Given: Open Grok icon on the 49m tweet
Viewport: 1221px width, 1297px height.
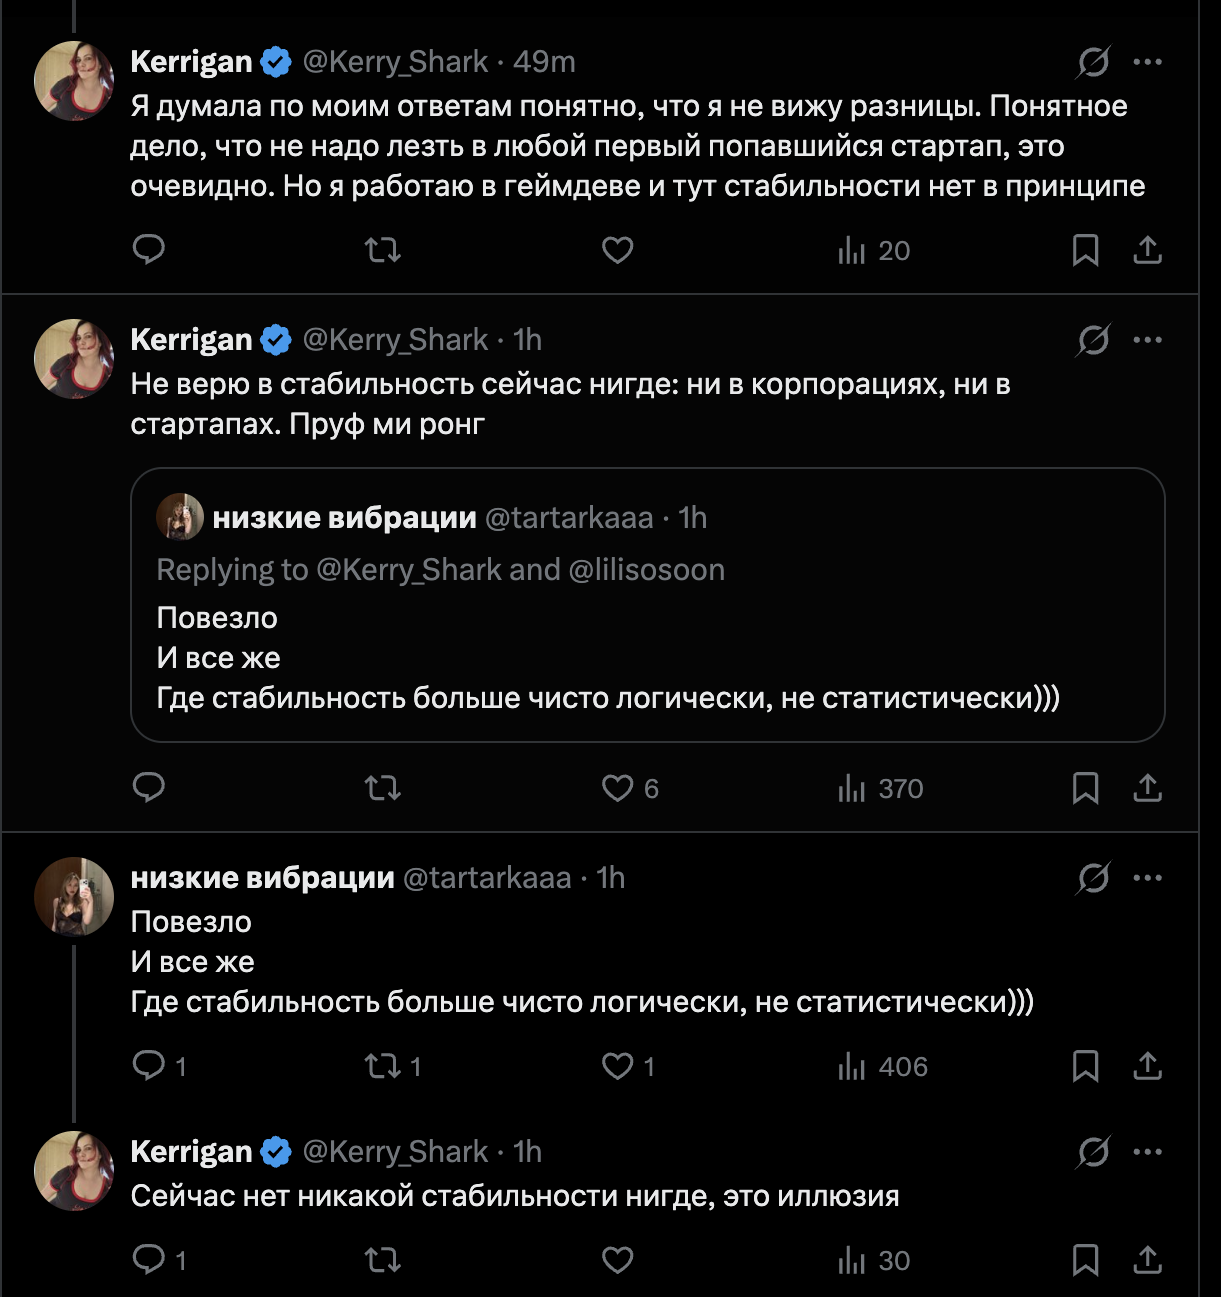Looking at the screenshot, I should [1093, 63].
